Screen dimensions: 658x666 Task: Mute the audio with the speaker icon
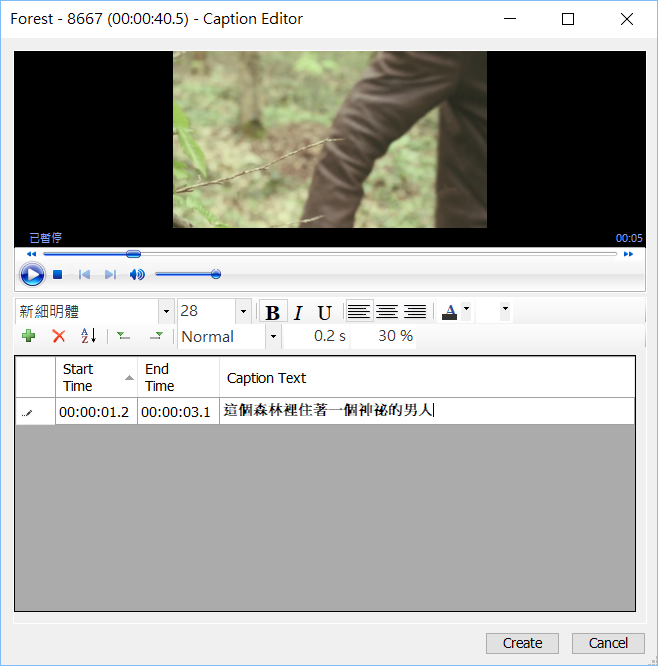pos(137,274)
